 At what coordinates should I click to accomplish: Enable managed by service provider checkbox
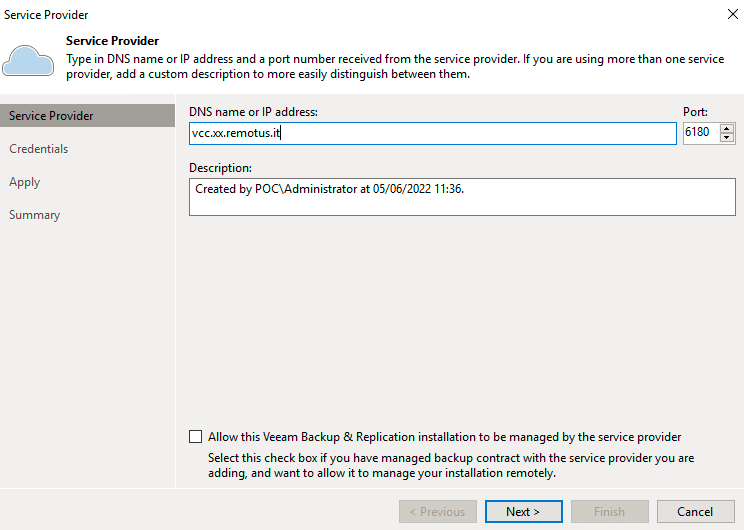point(195,437)
